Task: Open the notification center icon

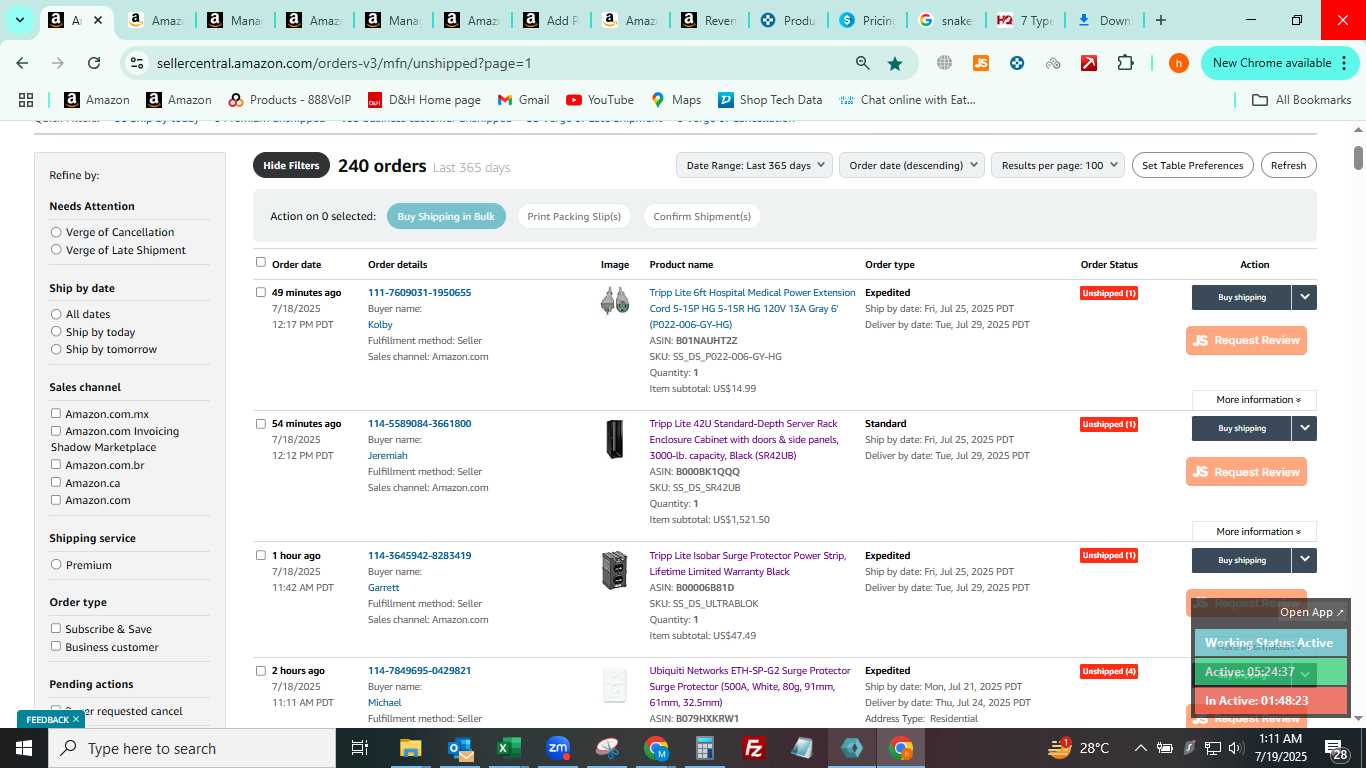Action: click(1336, 748)
